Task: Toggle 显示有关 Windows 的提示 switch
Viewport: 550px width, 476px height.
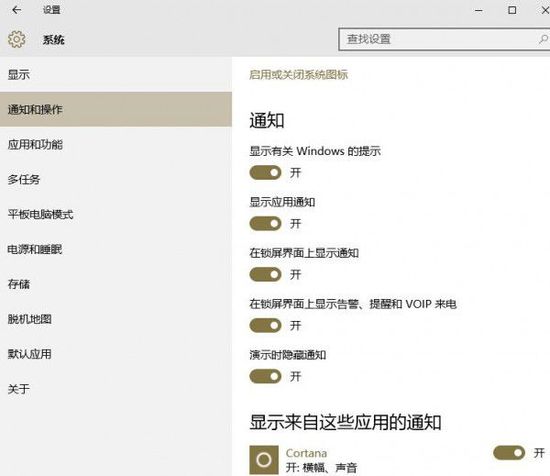Action: 265,173
